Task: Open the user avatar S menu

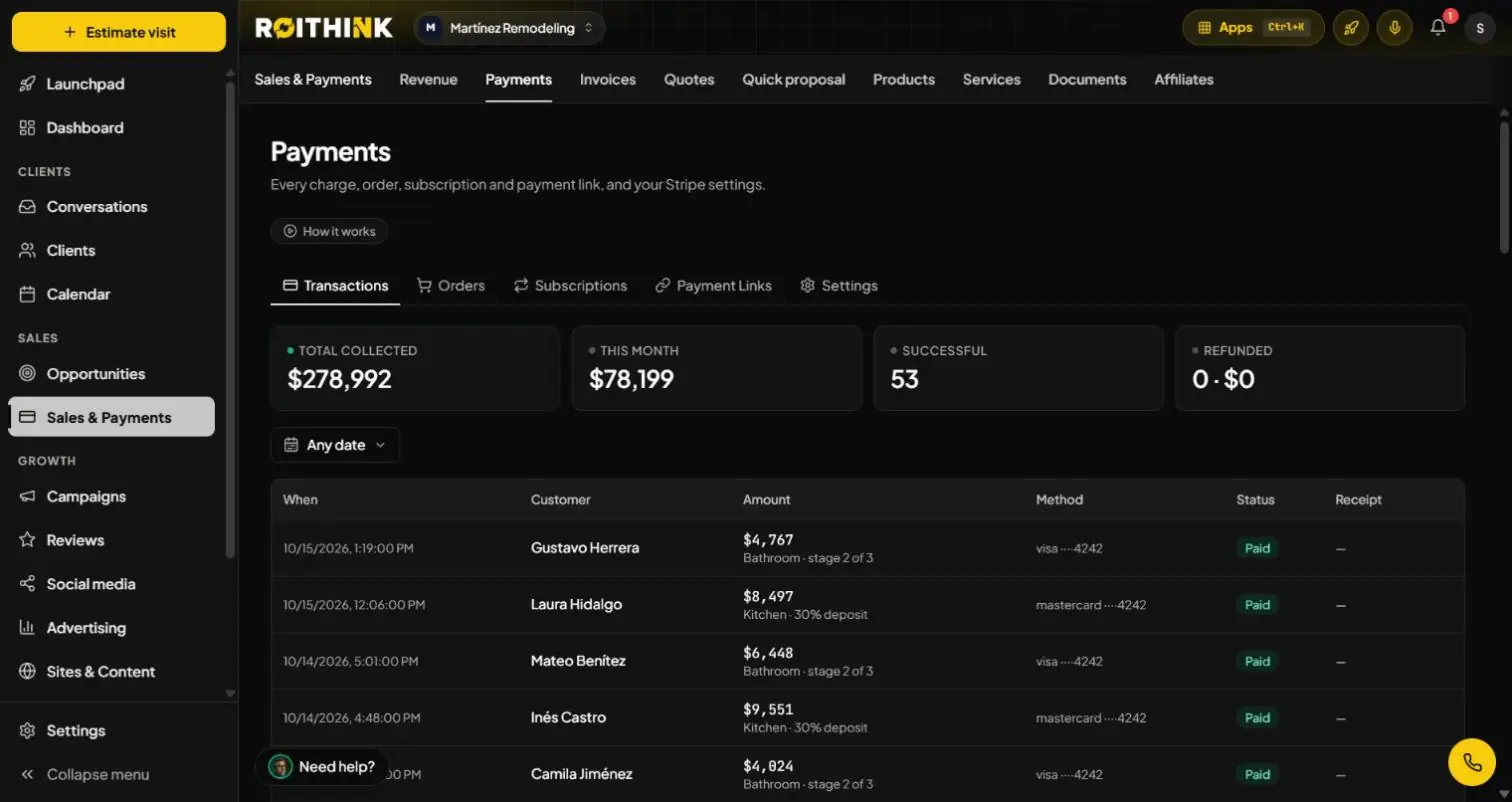Action: 1480,28
